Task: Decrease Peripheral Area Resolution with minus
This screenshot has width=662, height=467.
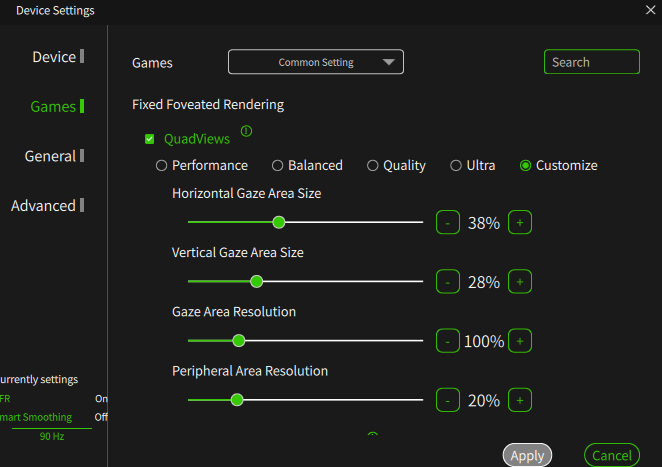Action: pyautogui.click(x=448, y=400)
